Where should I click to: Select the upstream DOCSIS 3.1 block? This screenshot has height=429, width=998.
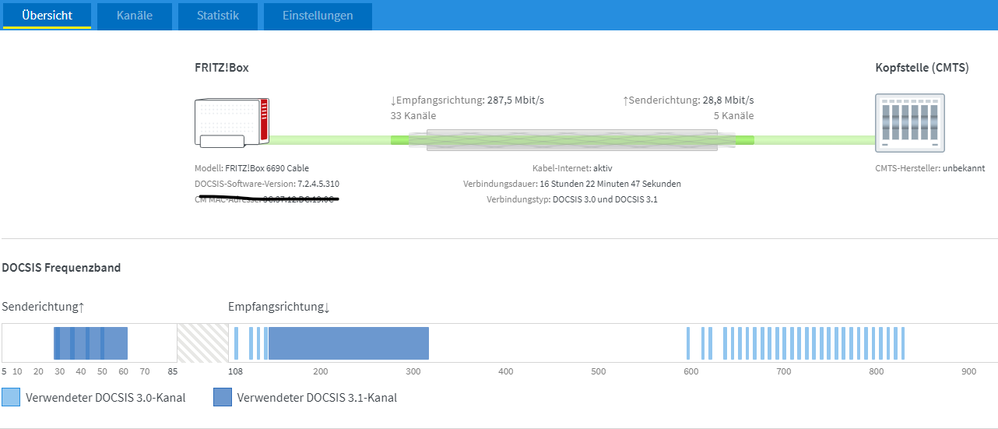pyautogui.click(x=90, y=343)
